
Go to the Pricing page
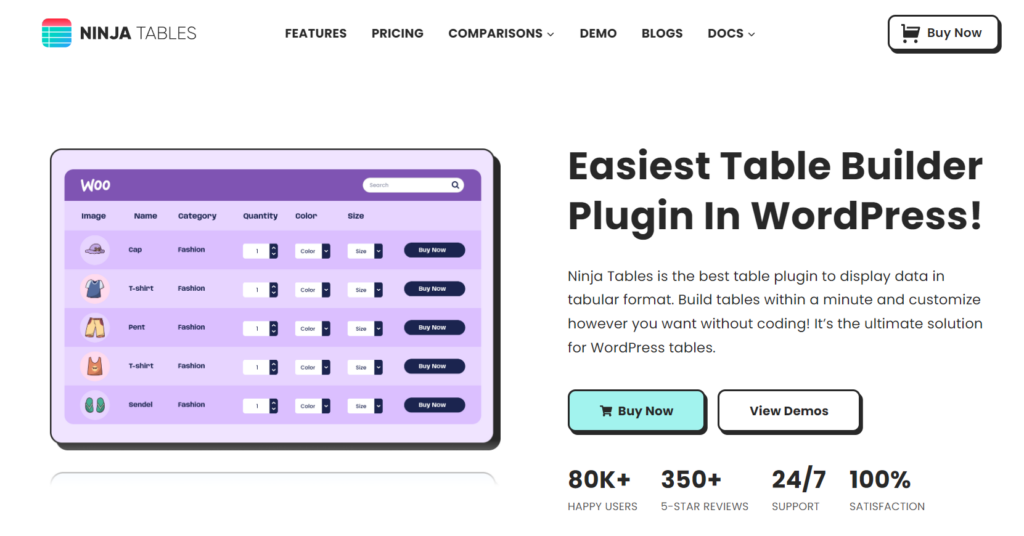pos(397,33)
